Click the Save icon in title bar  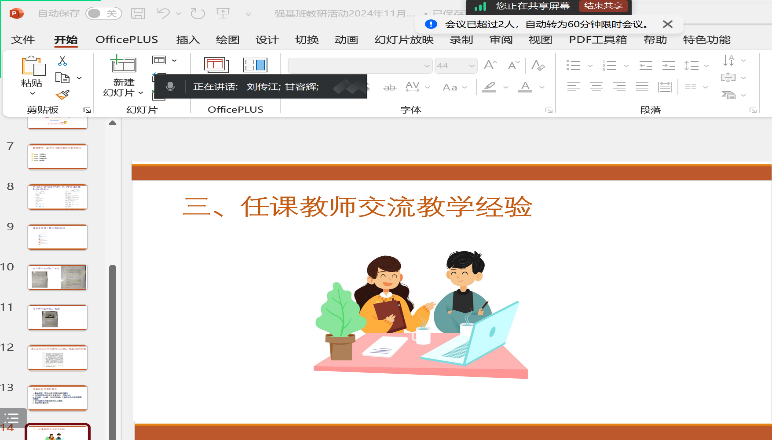coord(139,14)
